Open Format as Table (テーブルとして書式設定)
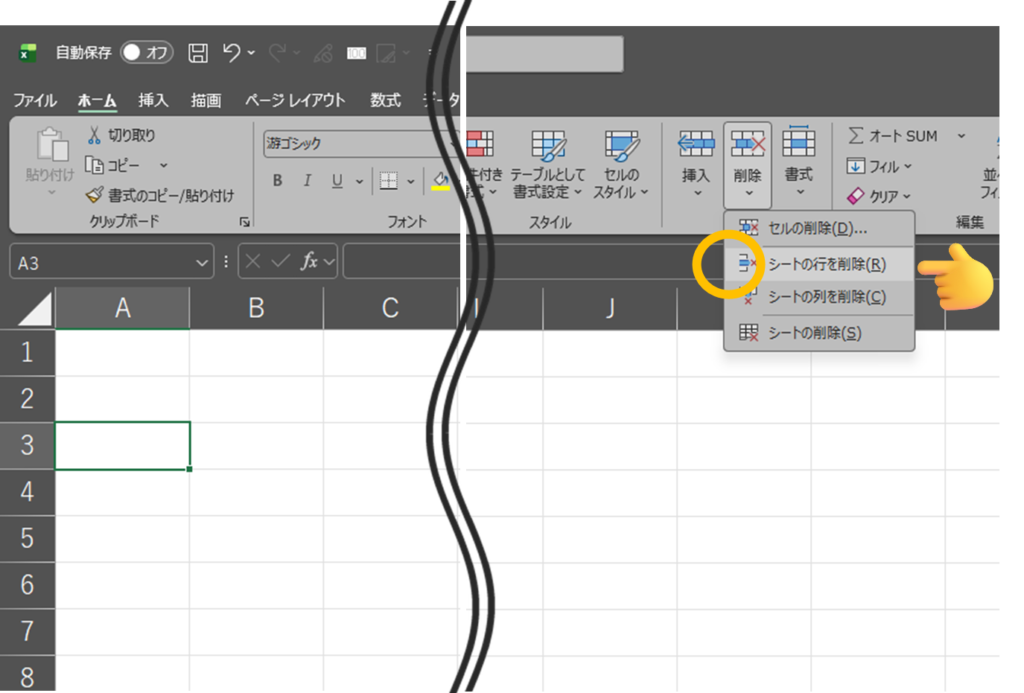The width and height of the screenshot is (1024, 693). tap(547, 166)
